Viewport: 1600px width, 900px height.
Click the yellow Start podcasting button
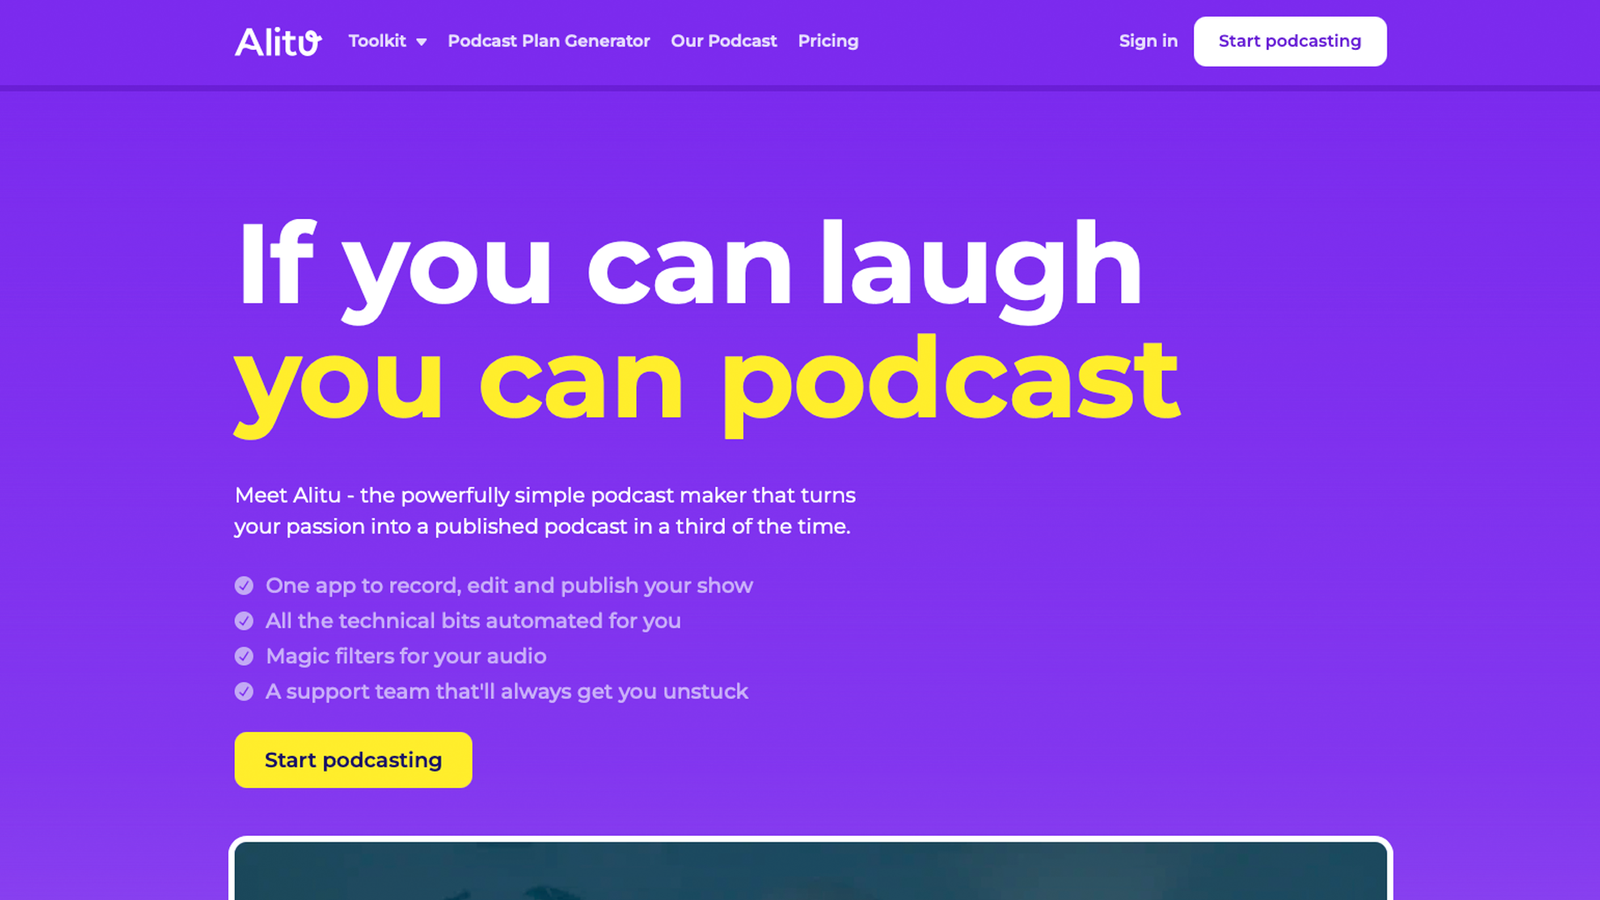353,760
